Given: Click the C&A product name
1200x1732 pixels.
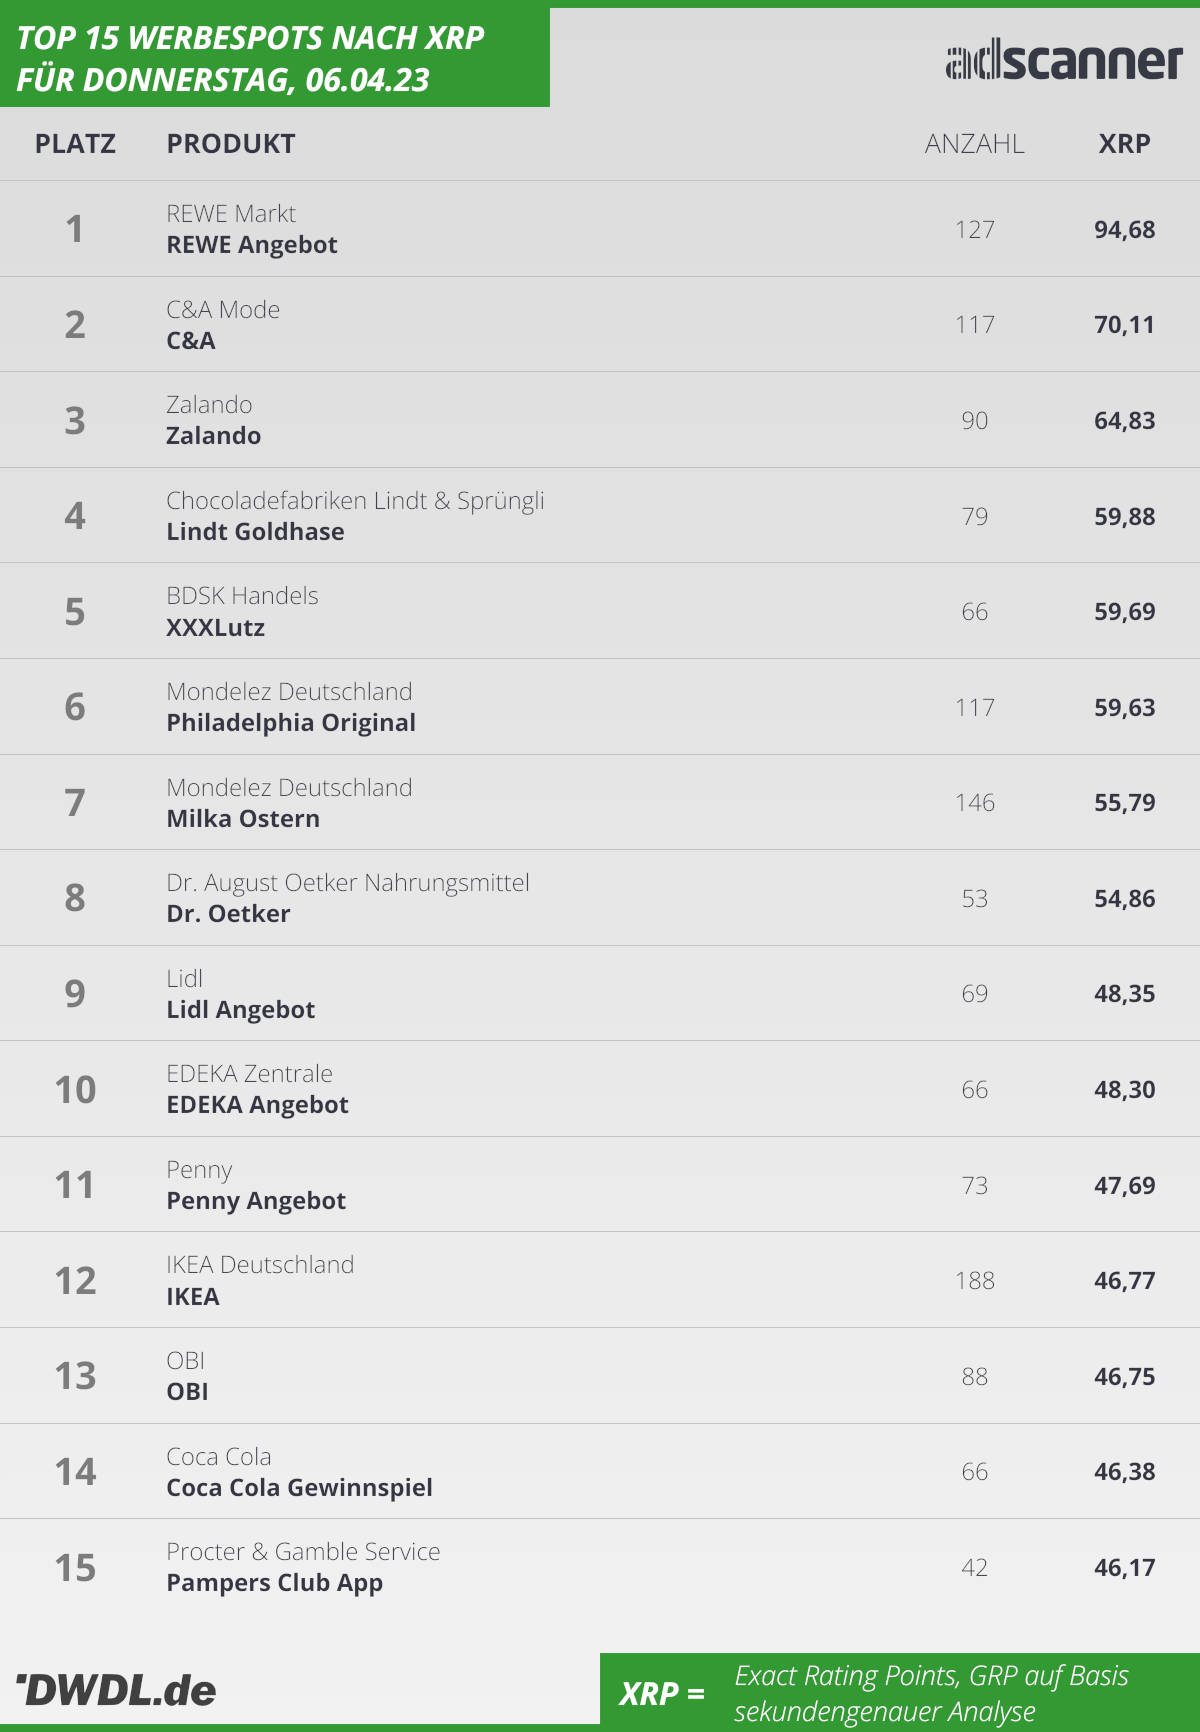Looking at the screenshot, I should pyautogui.click(x=191, y=341).
